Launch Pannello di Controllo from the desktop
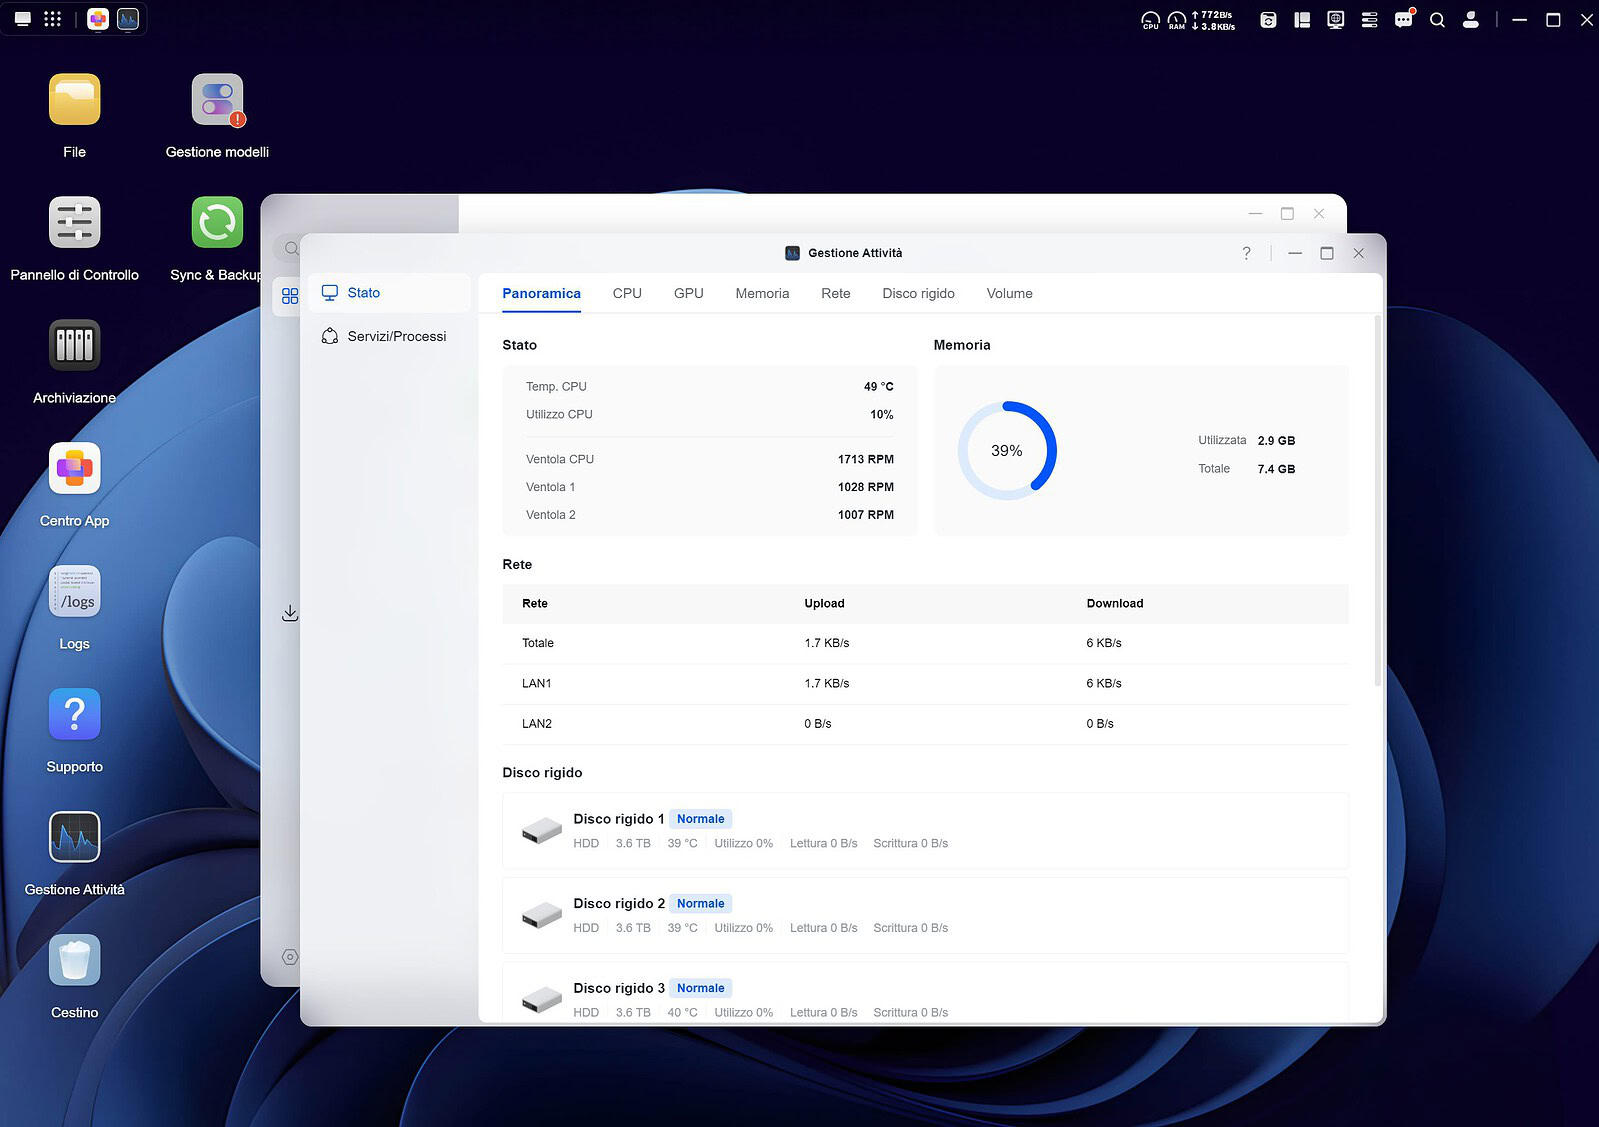 [x=75, y=222]
